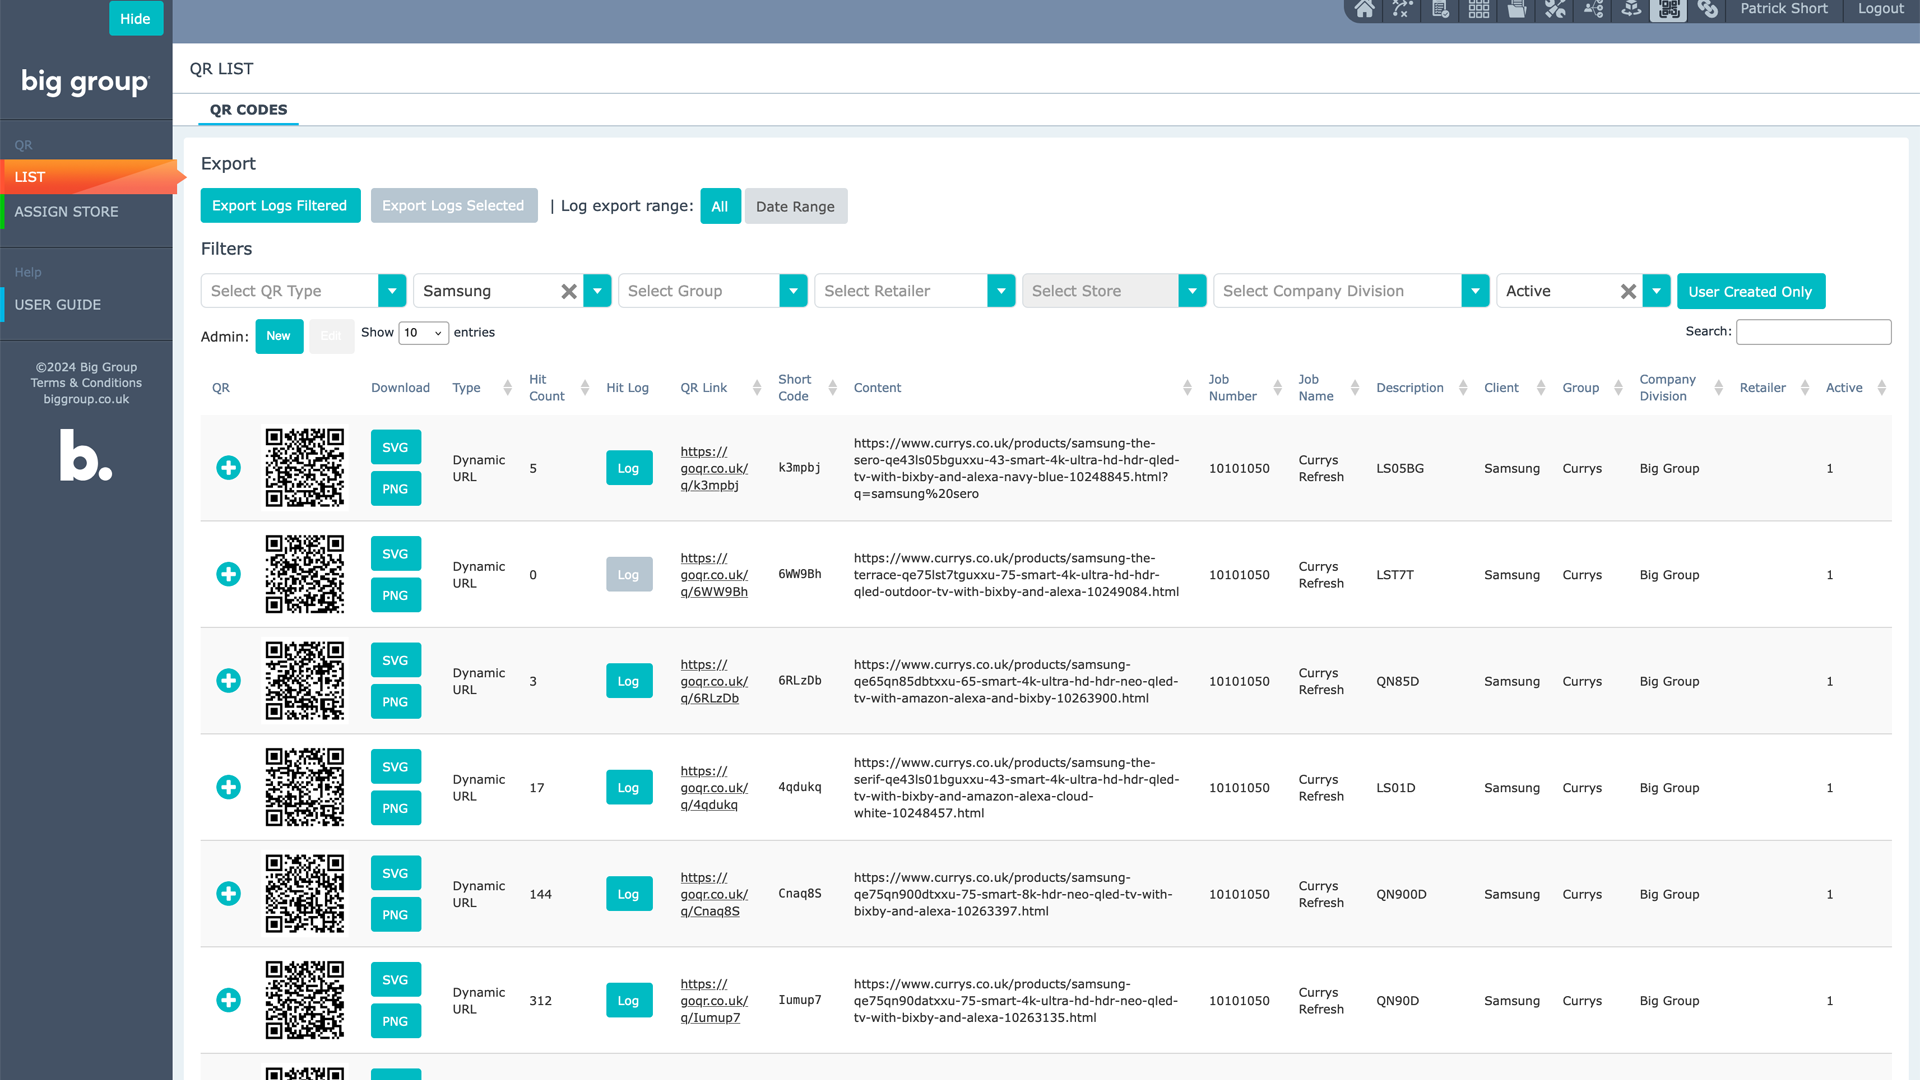Viewport: 1920px width, 1080px height.
Task: Toggle User Created Only filter
Action: click(x=1750, y=291)
